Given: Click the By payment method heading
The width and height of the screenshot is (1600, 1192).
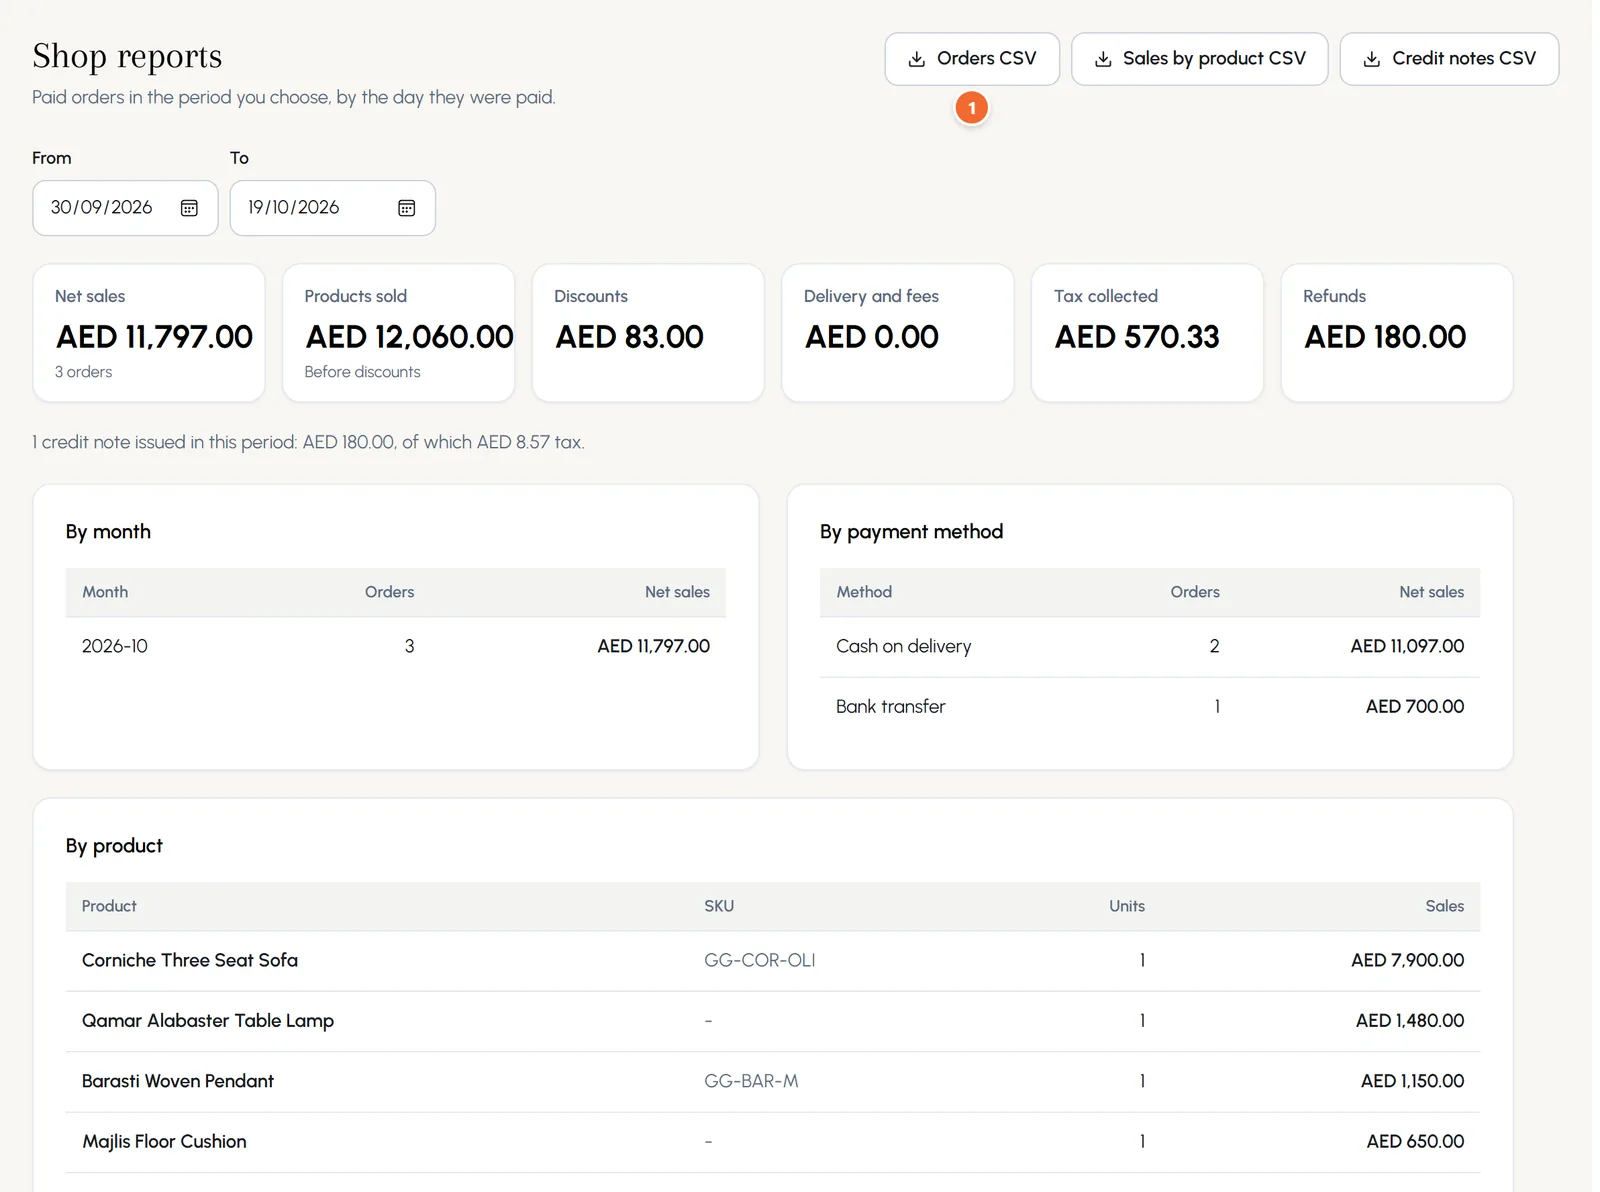Looking at the screenshot, I should tap(911, 532).
